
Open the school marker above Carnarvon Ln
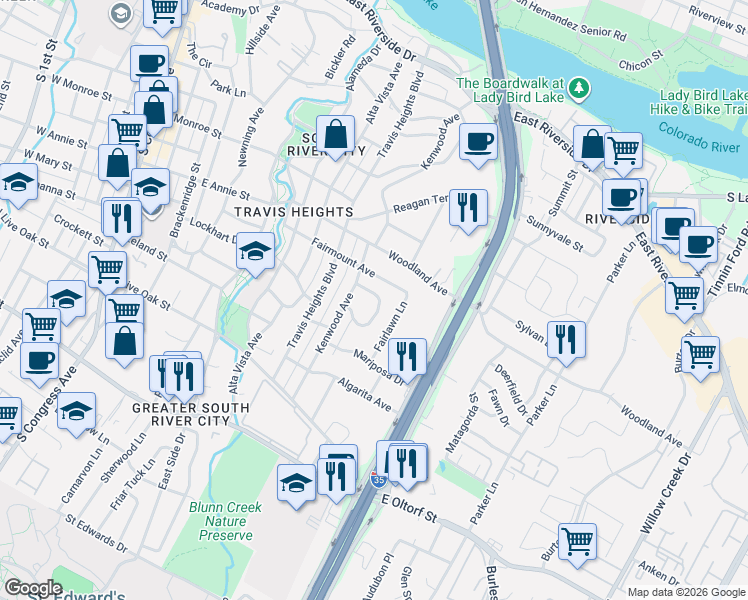click(76, 412)
